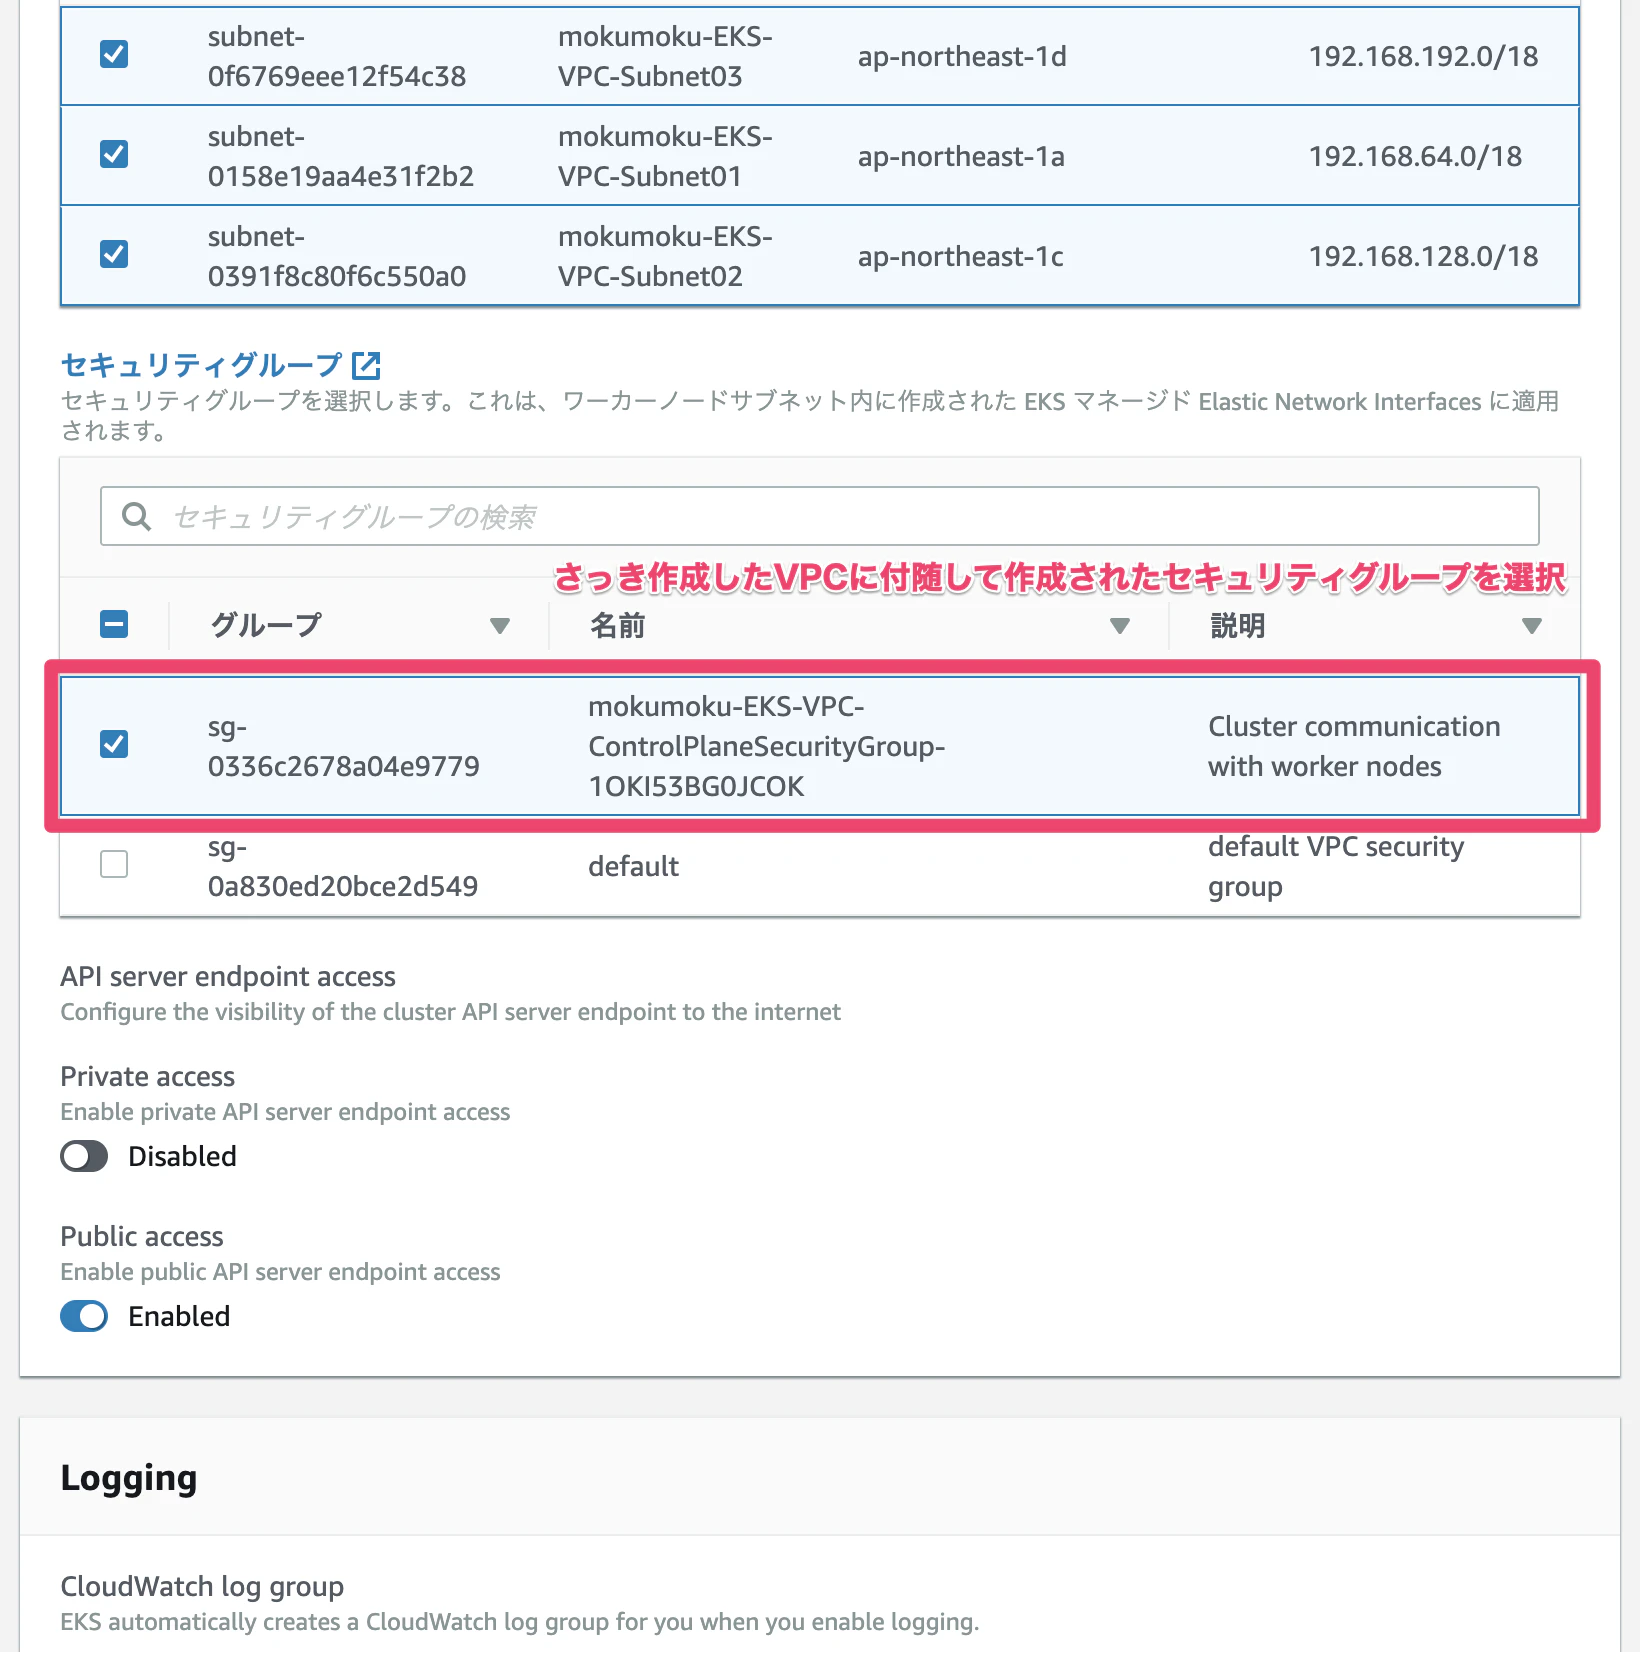This screenshot has width=1640, height=1654.
Task: Click the 'Cluster communication with worker nodes' description
Action: [x=1354, y=746]
